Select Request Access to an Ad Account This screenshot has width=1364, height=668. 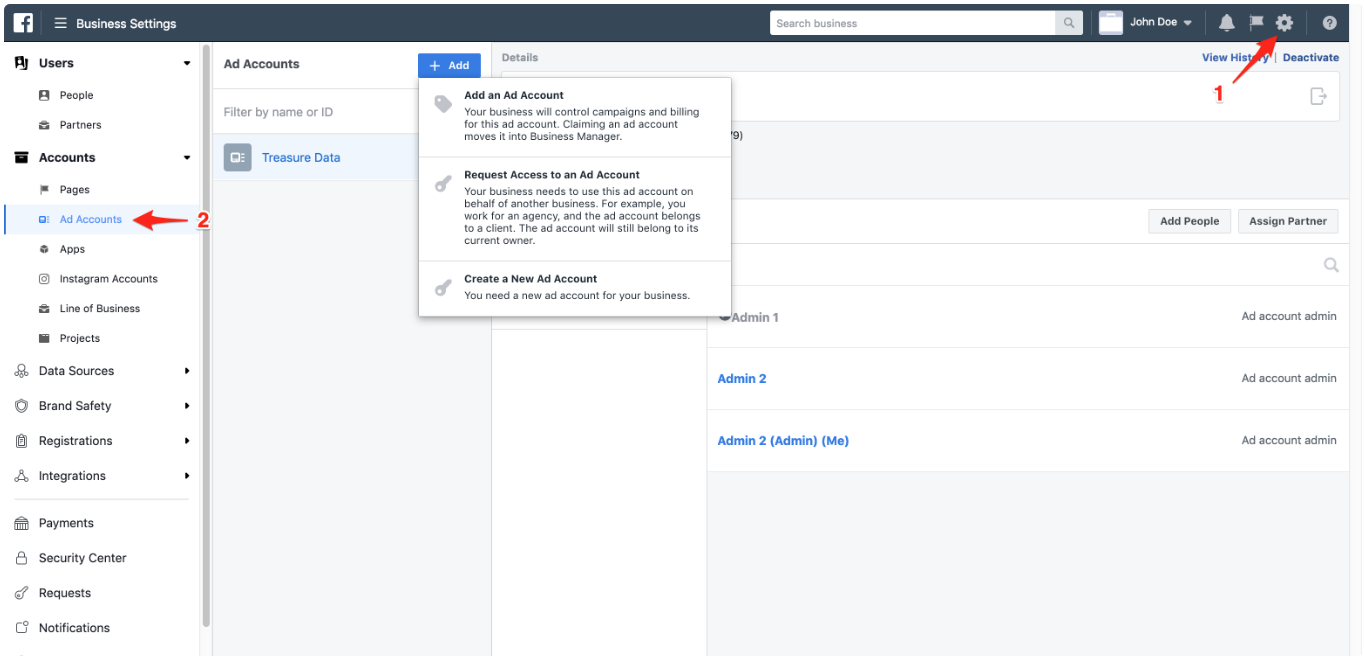point(551,175)
